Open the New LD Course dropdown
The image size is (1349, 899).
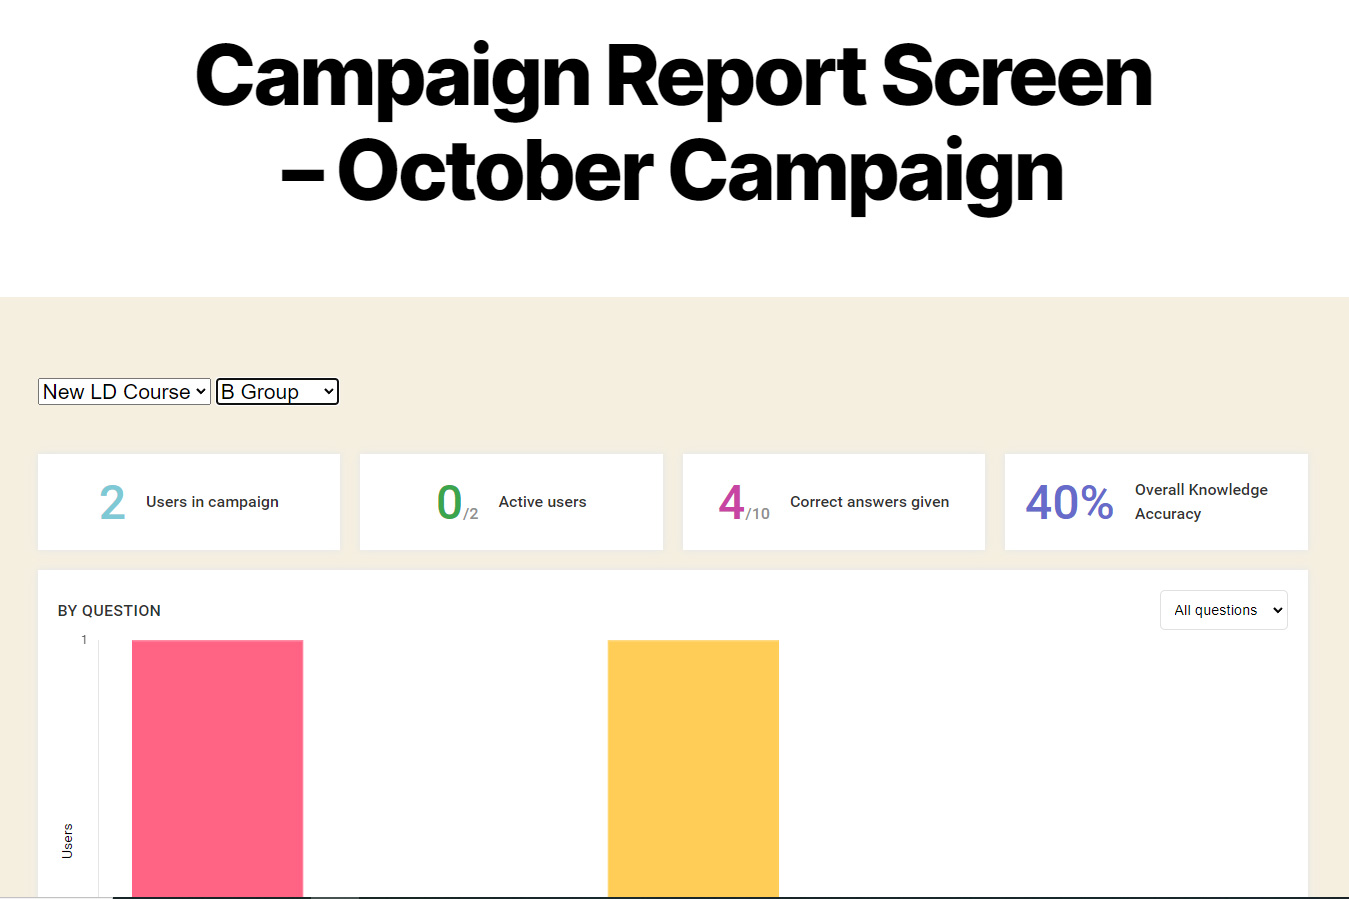pyautogui.click(x=124, y=392)
